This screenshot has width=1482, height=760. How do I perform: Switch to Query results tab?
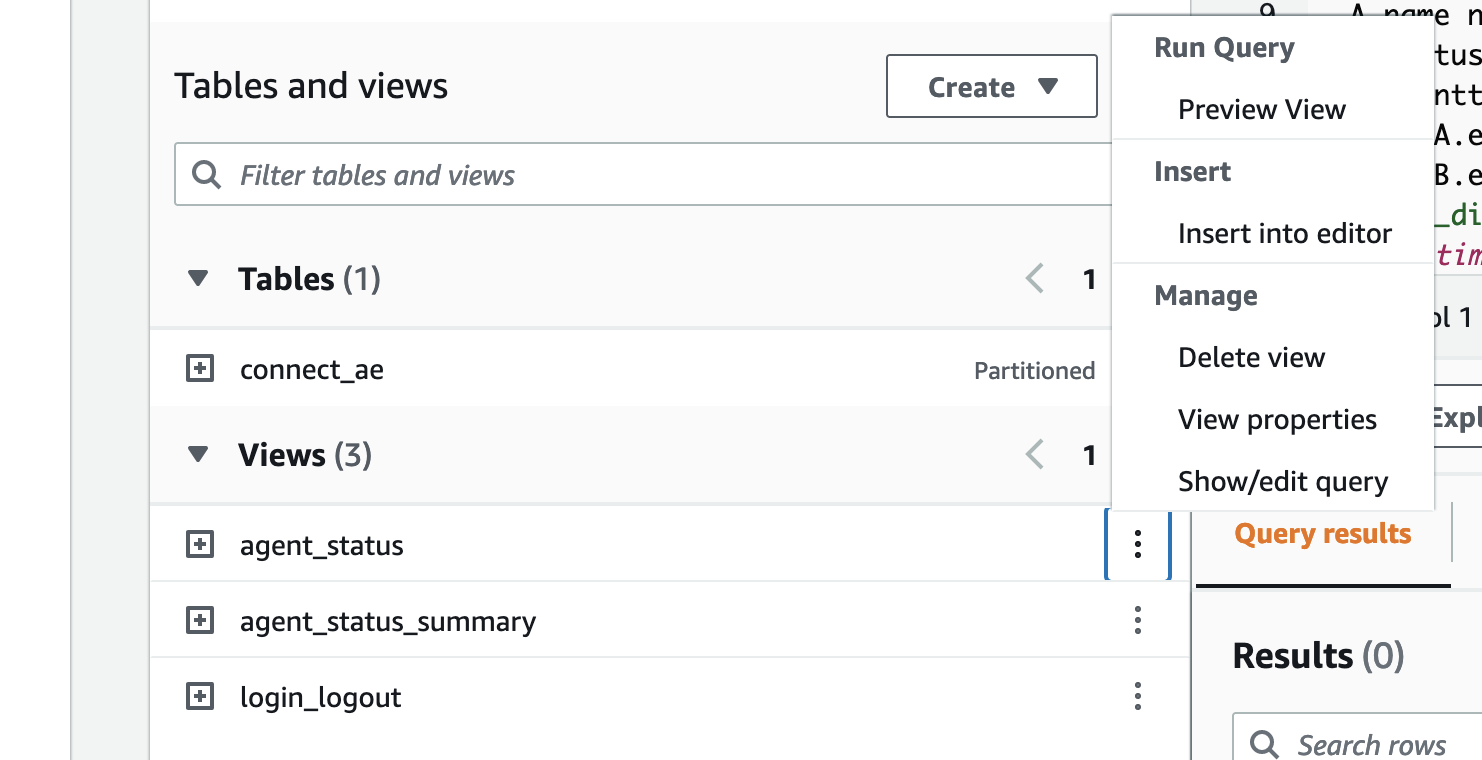point(1322,534)
